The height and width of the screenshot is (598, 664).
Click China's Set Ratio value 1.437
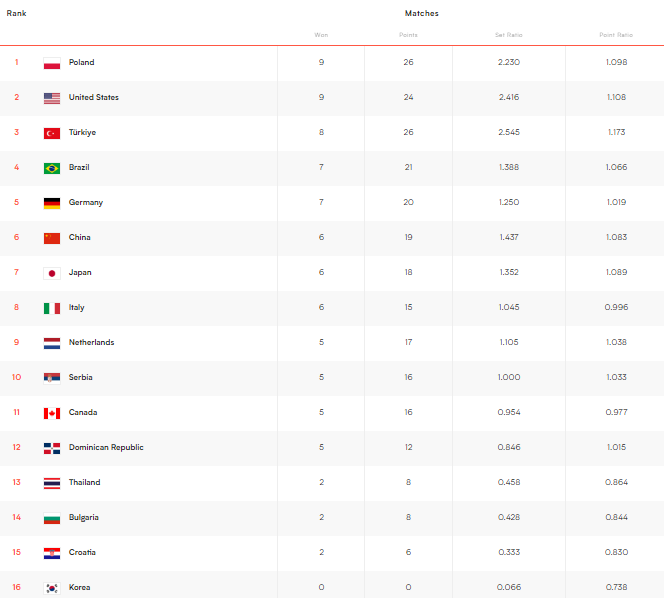[508, 237]
